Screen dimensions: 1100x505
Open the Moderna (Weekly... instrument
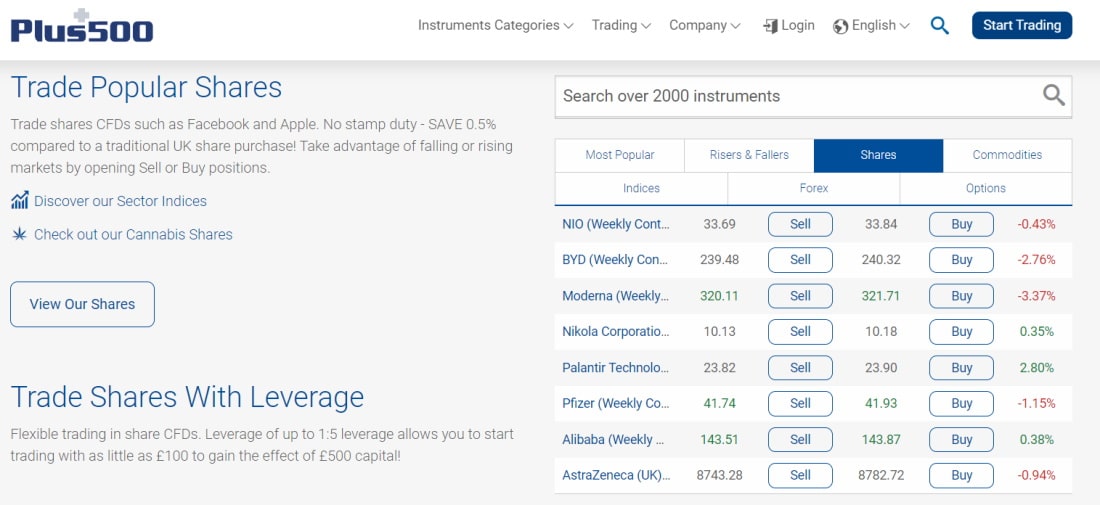click(x=615, y=296)
